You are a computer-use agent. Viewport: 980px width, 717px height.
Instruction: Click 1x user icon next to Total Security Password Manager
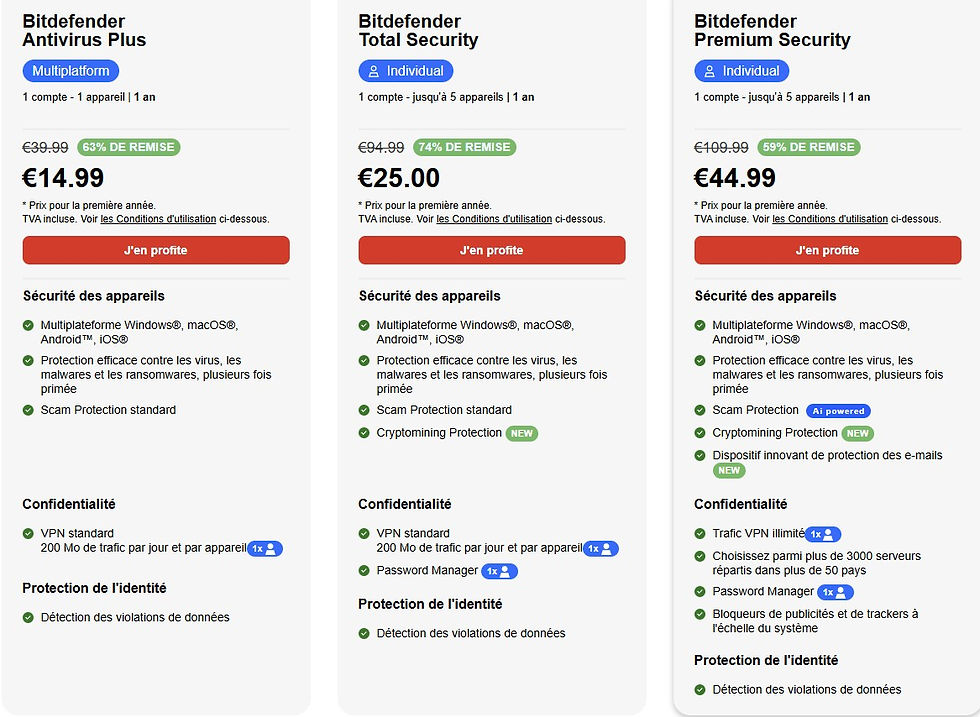(x=499, y=571)
